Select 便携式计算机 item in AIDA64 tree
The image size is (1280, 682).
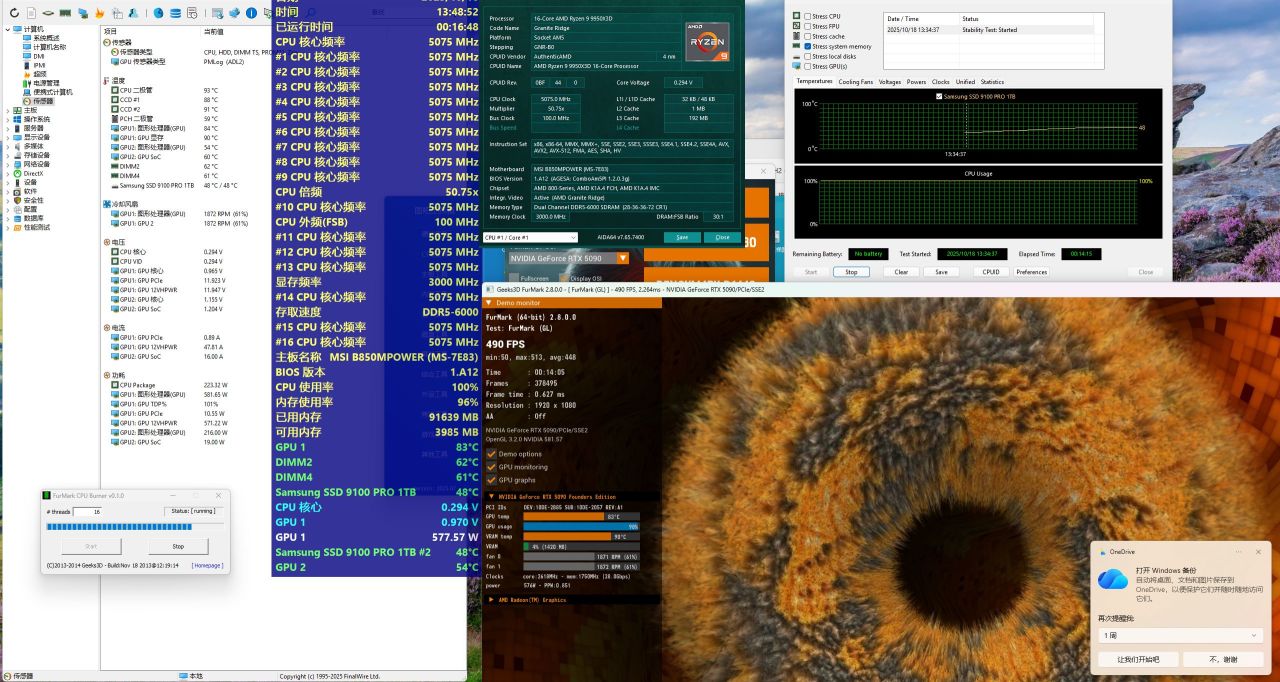pyautogui.click(x=49, y=92)
